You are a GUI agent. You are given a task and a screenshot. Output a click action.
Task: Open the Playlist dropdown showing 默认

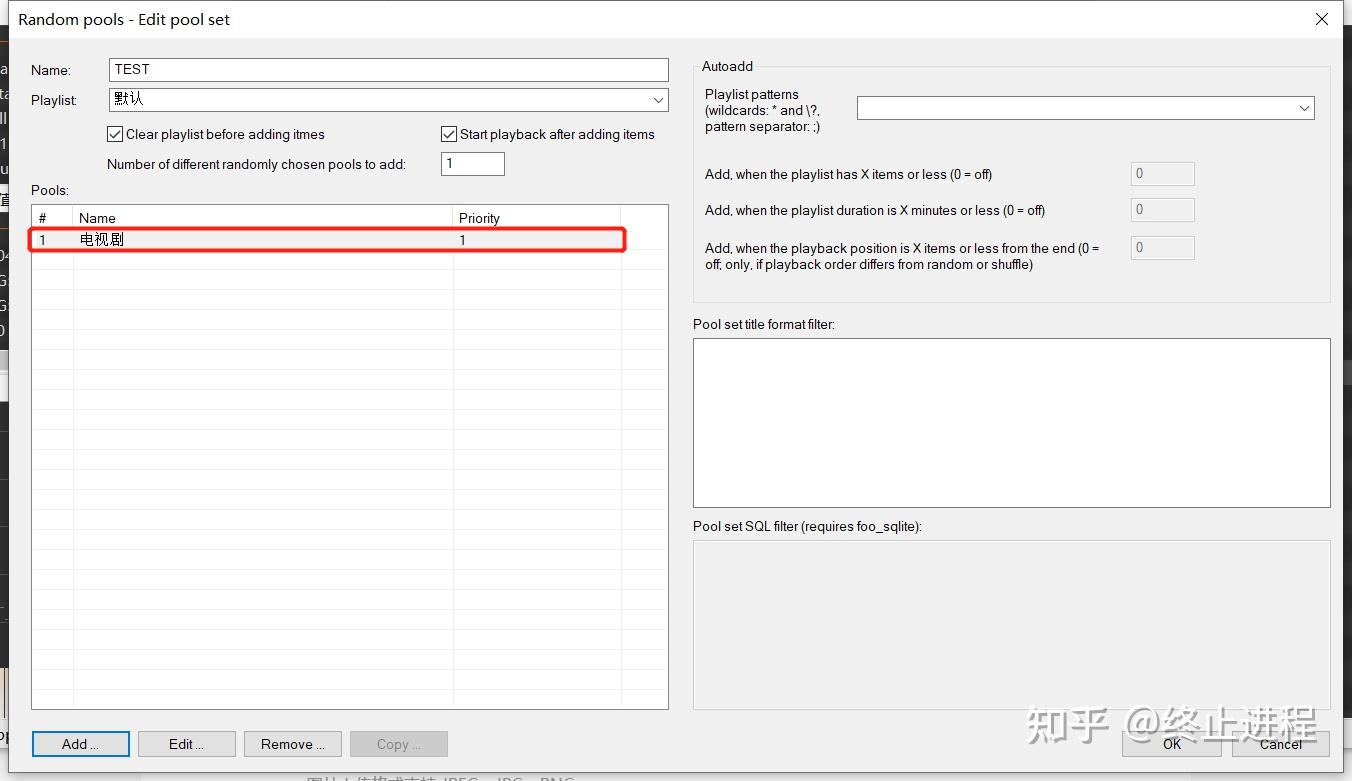point(388,99)
